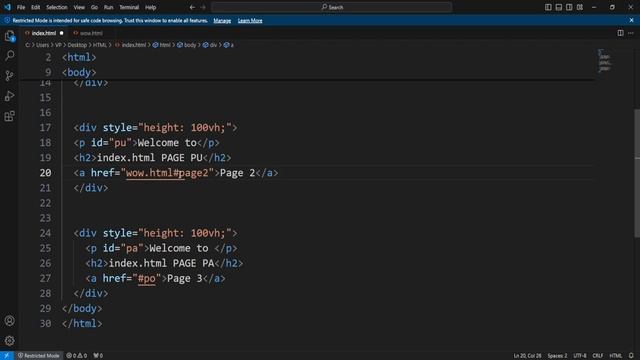Change line ending via CRLF
Screen dimensions: 640x360
coord(598,356)
